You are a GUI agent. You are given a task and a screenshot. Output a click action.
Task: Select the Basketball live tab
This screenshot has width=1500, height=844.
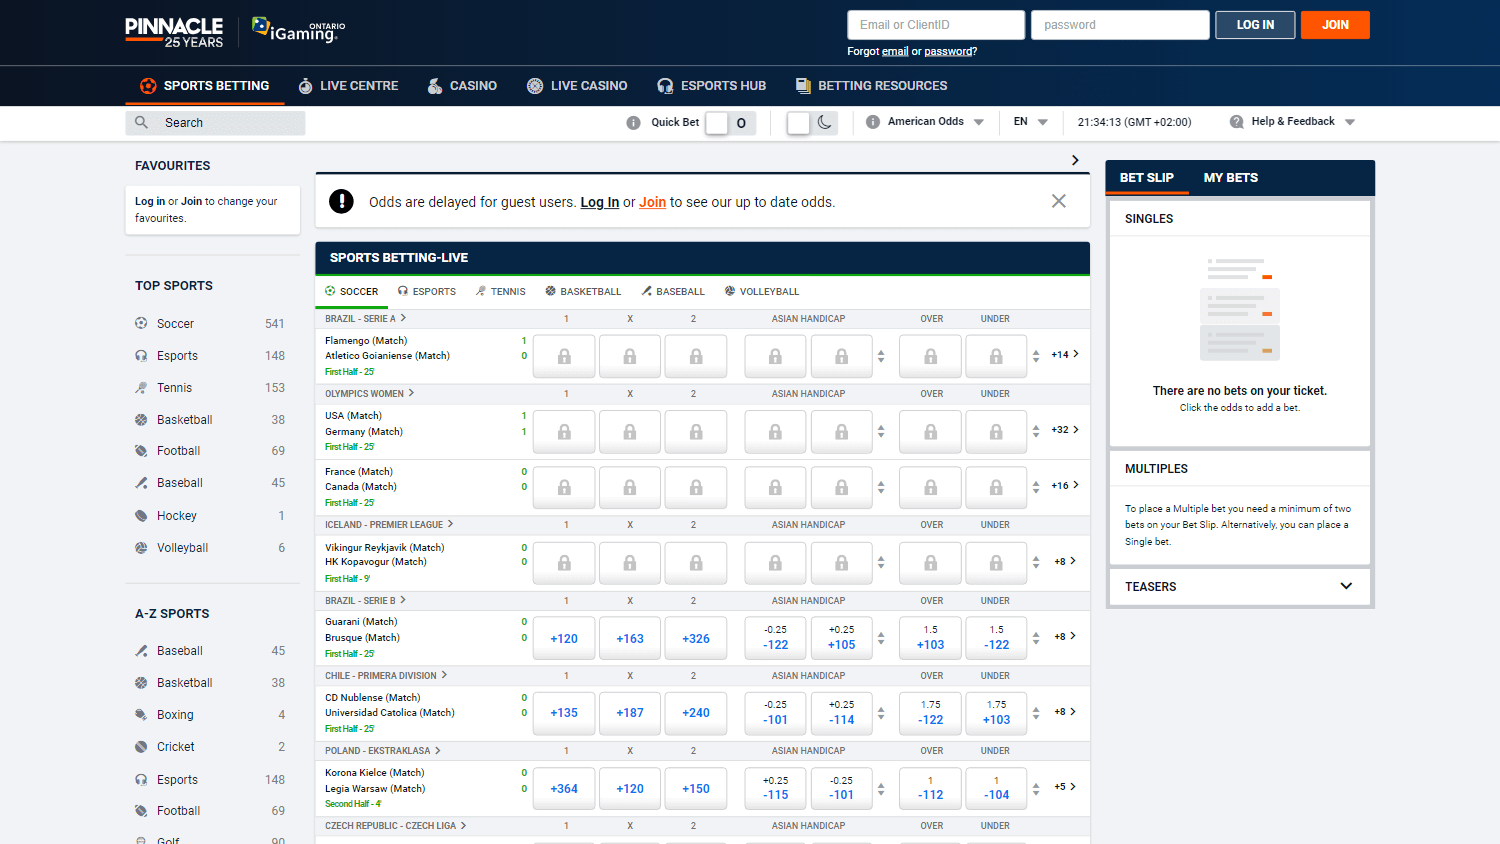pyautogui.click(x=583, y=292)
